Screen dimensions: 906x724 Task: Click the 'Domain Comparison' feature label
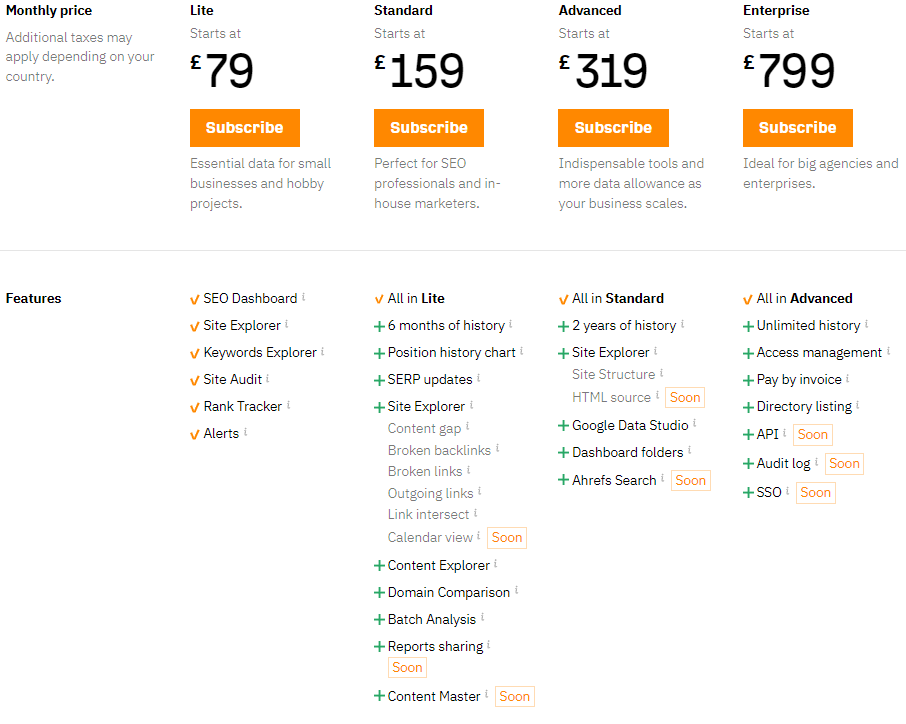click(448, 592)
